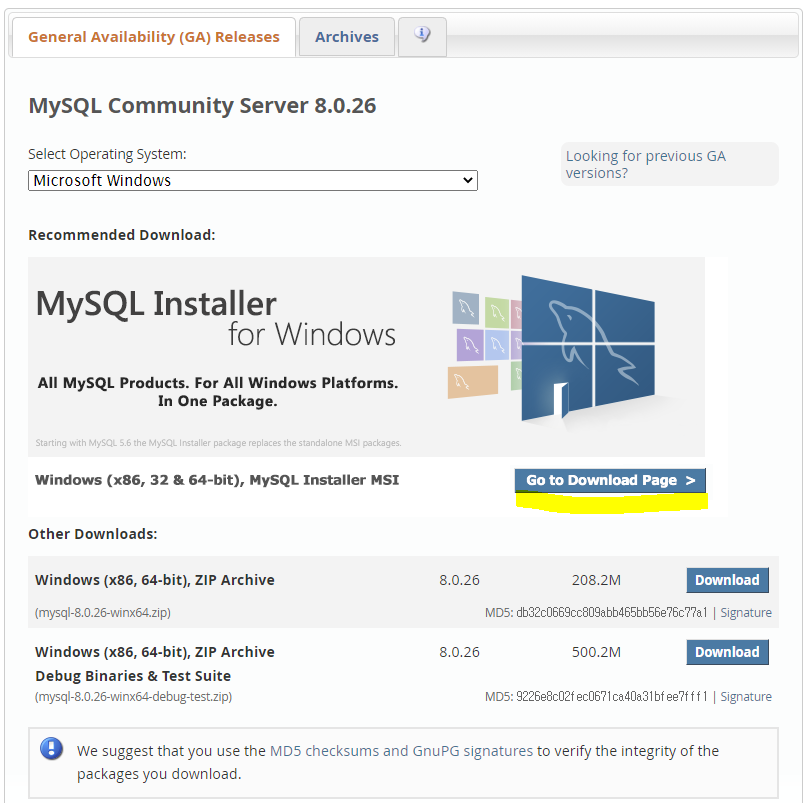Click the 8.0.26 version in the Debug Binaries row
The height and width of the screenshot is (803, 805).
[x=459, y=652]
